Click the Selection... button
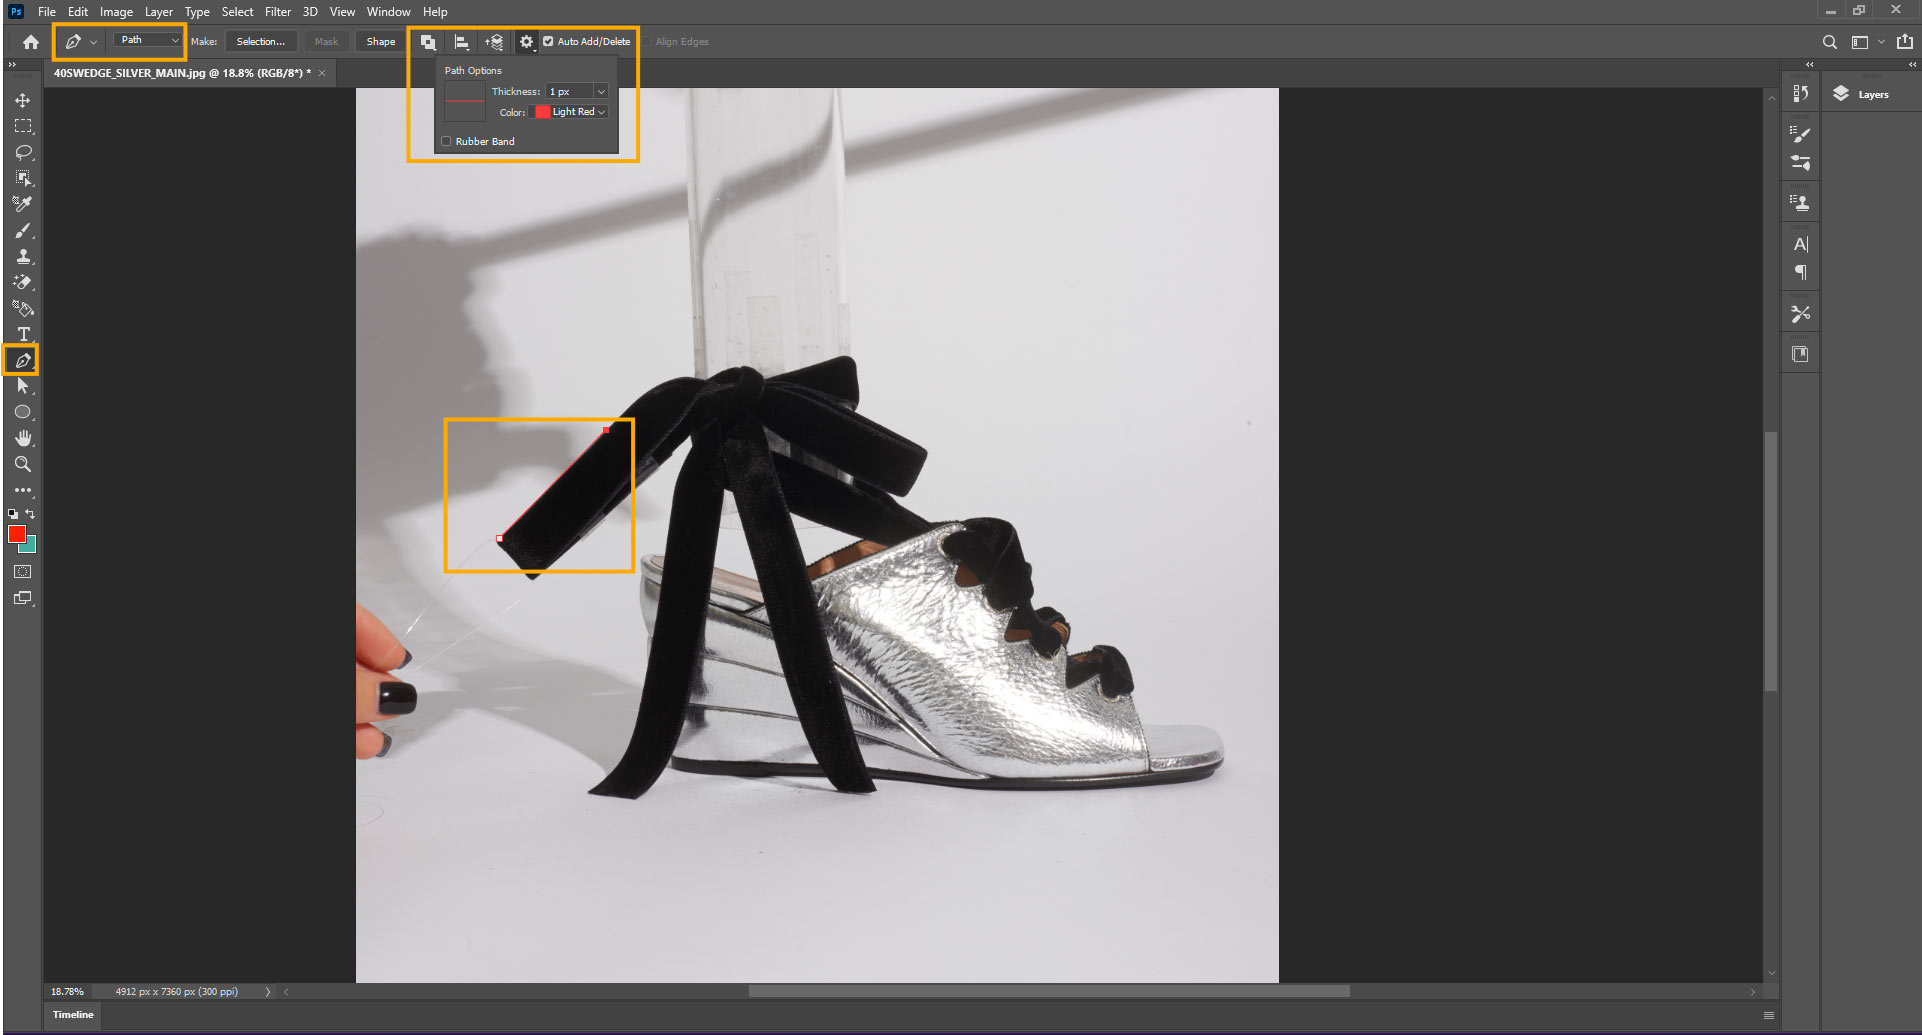This screenshot has height=1035, width=1922. pyautogui.click(x=260, y=42)
